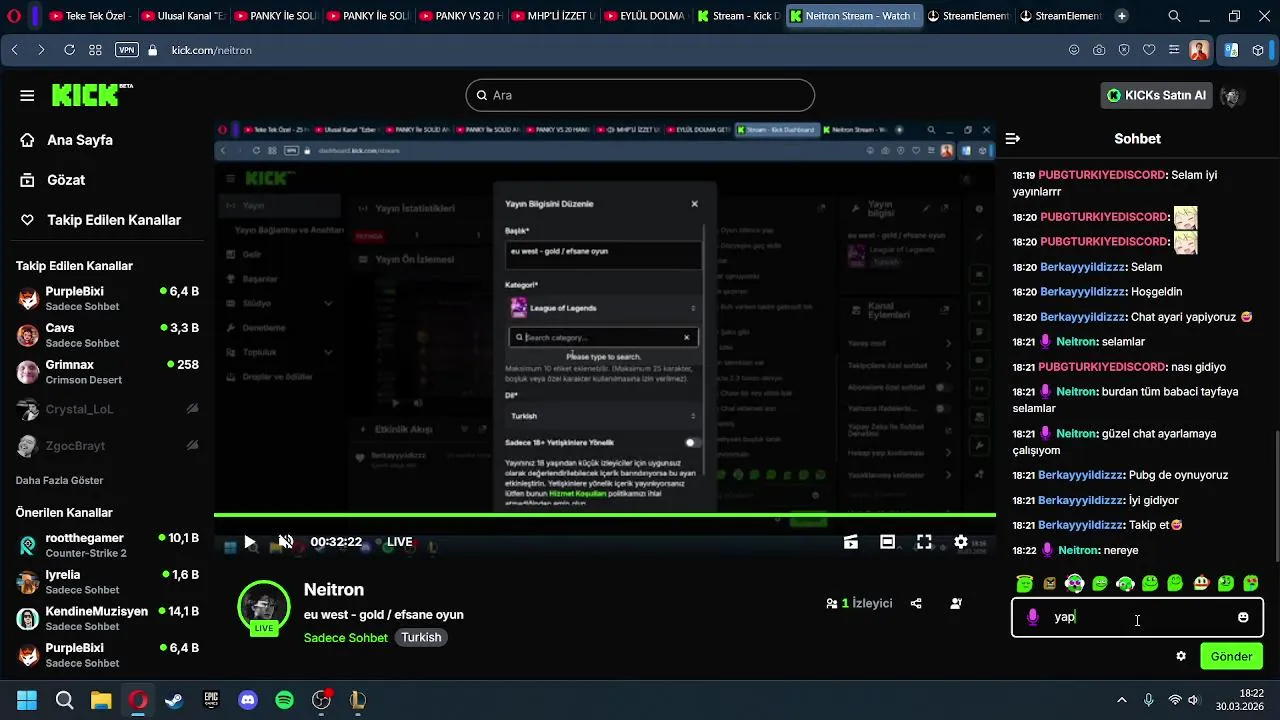
Task: Add page to bookmarks heart icon
Action: (1149, 50)
